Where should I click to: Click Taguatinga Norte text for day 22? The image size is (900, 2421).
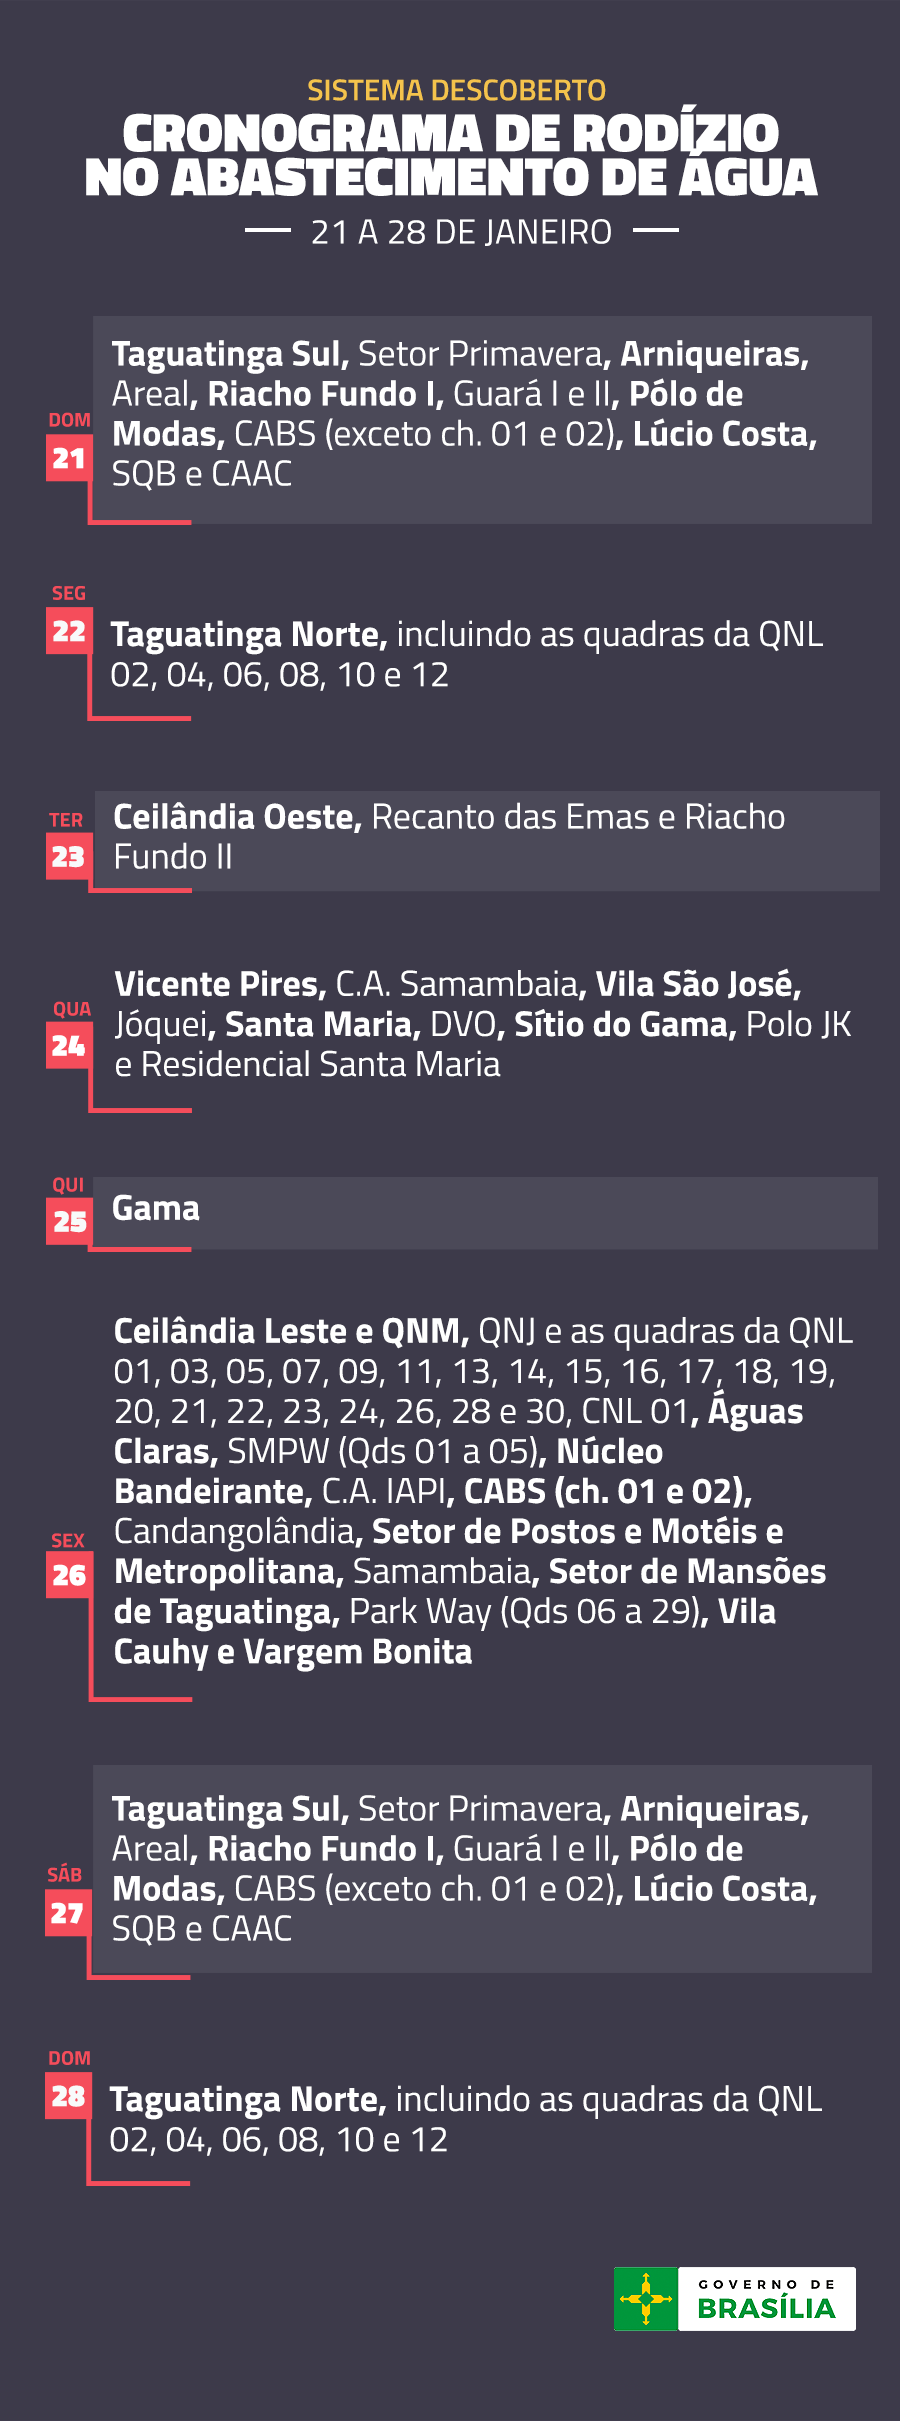(x=248, y=635)
